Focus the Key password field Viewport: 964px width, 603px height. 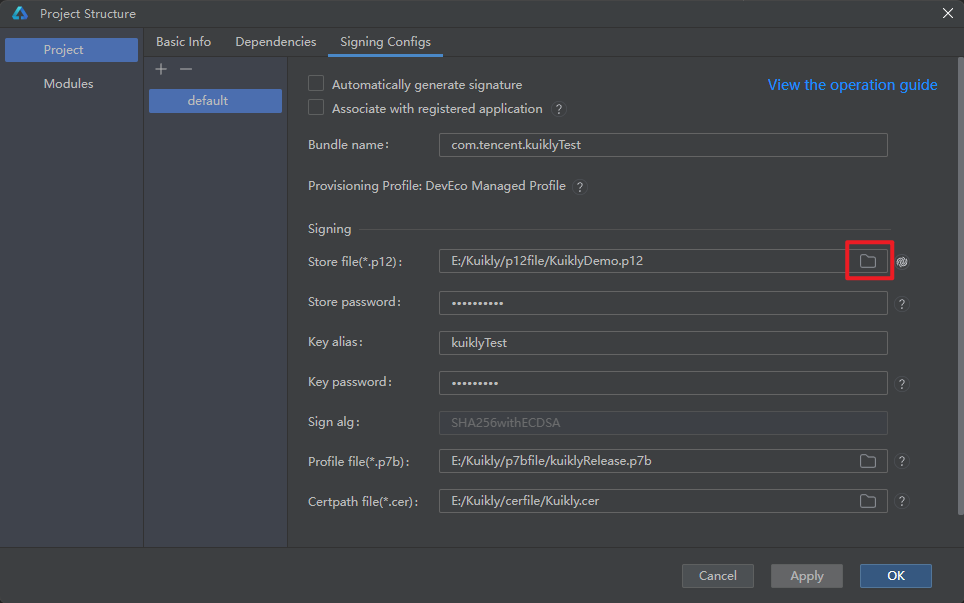663,383
